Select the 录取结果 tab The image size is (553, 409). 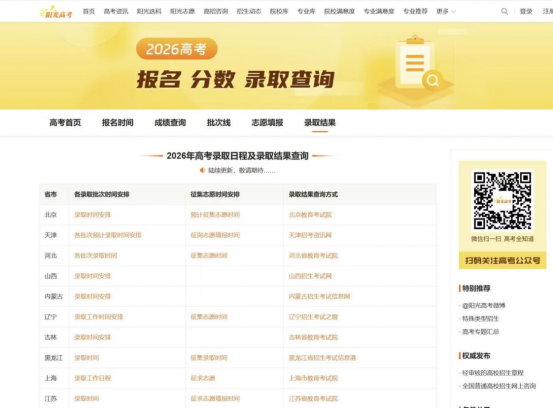[x=320, y=123]
